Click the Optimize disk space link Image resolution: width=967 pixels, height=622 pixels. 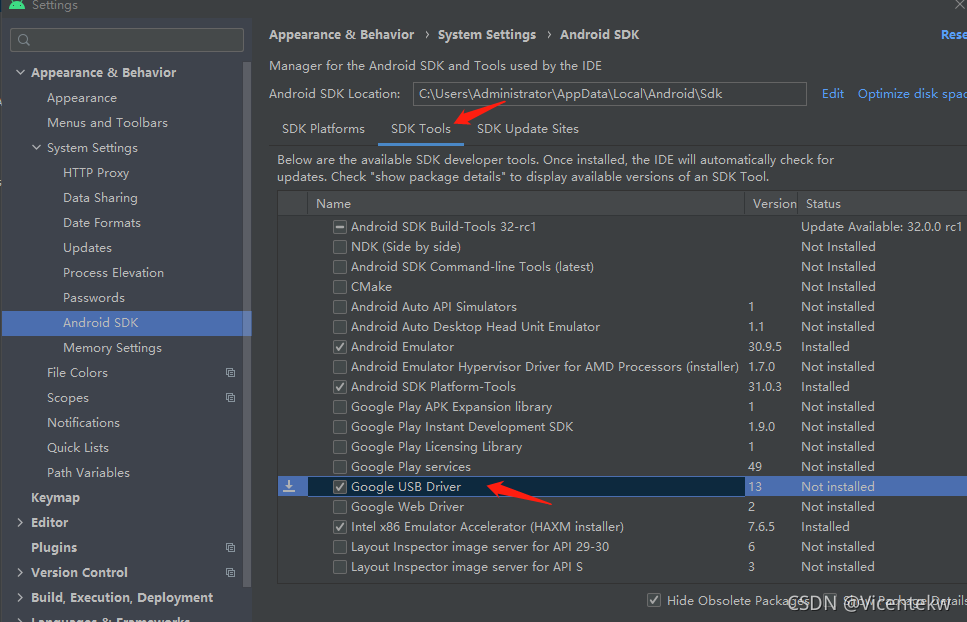point(911,94)
